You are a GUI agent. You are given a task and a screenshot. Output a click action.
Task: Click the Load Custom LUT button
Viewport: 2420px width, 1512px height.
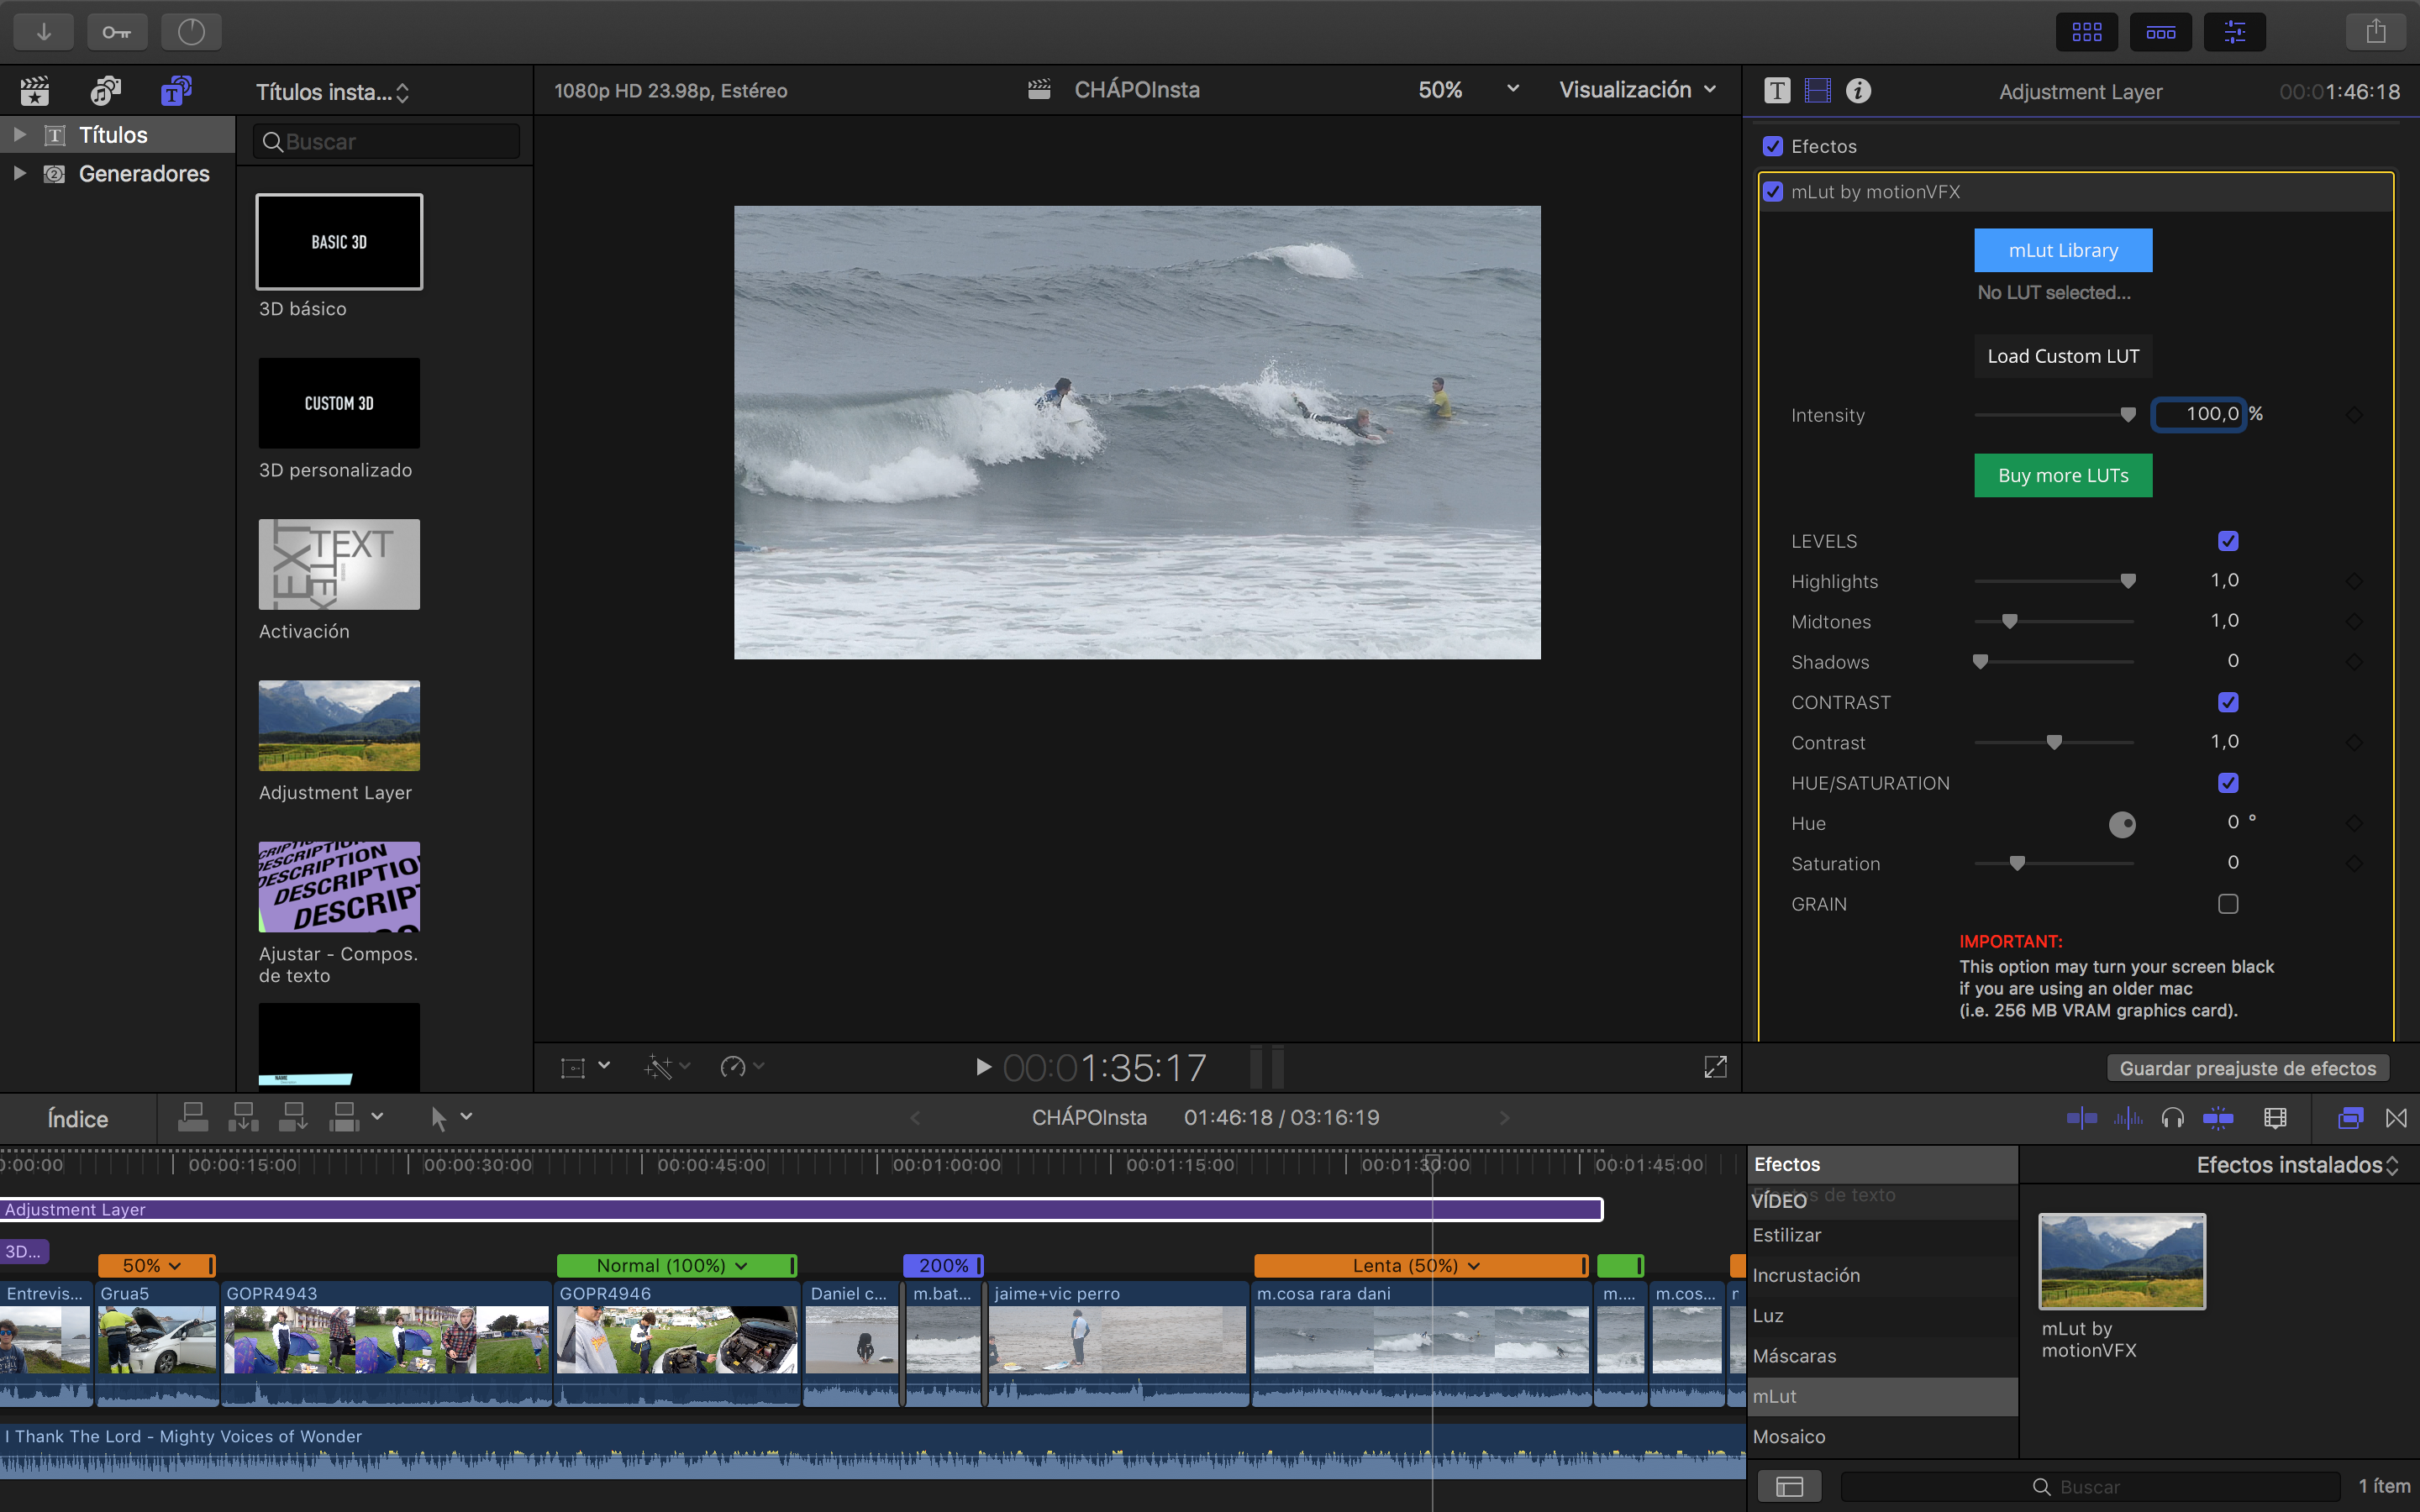[x=2063, y=356]
